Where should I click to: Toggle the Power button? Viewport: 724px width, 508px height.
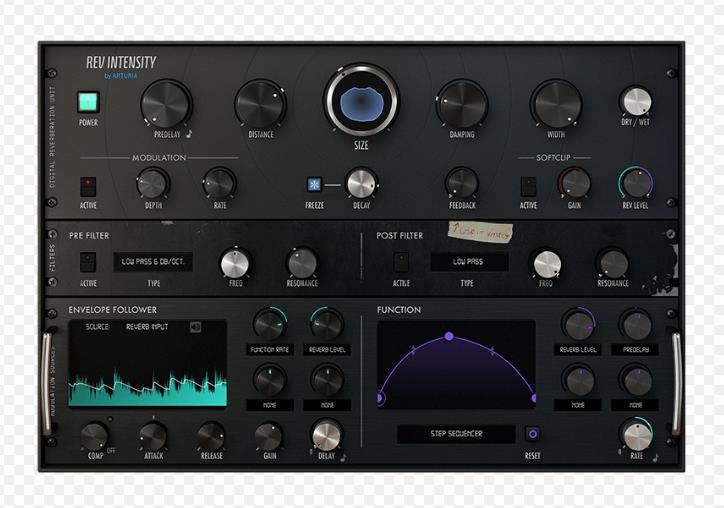pos(88,102)
